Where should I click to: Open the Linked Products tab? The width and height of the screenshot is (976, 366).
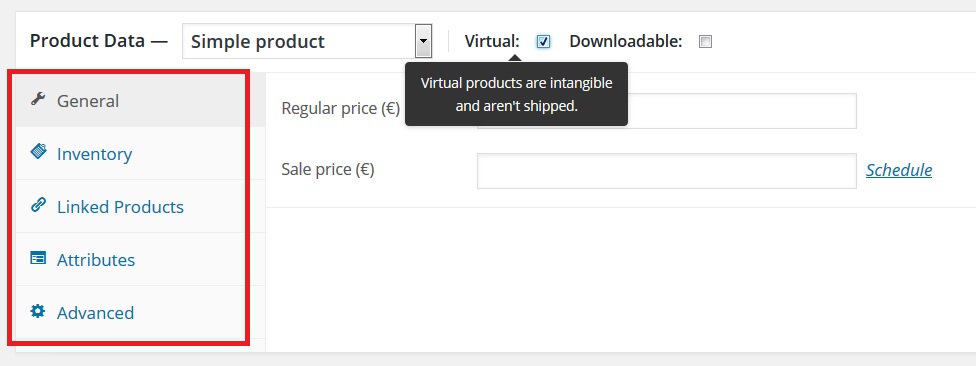pyautogui.click(x=120, y=207)
